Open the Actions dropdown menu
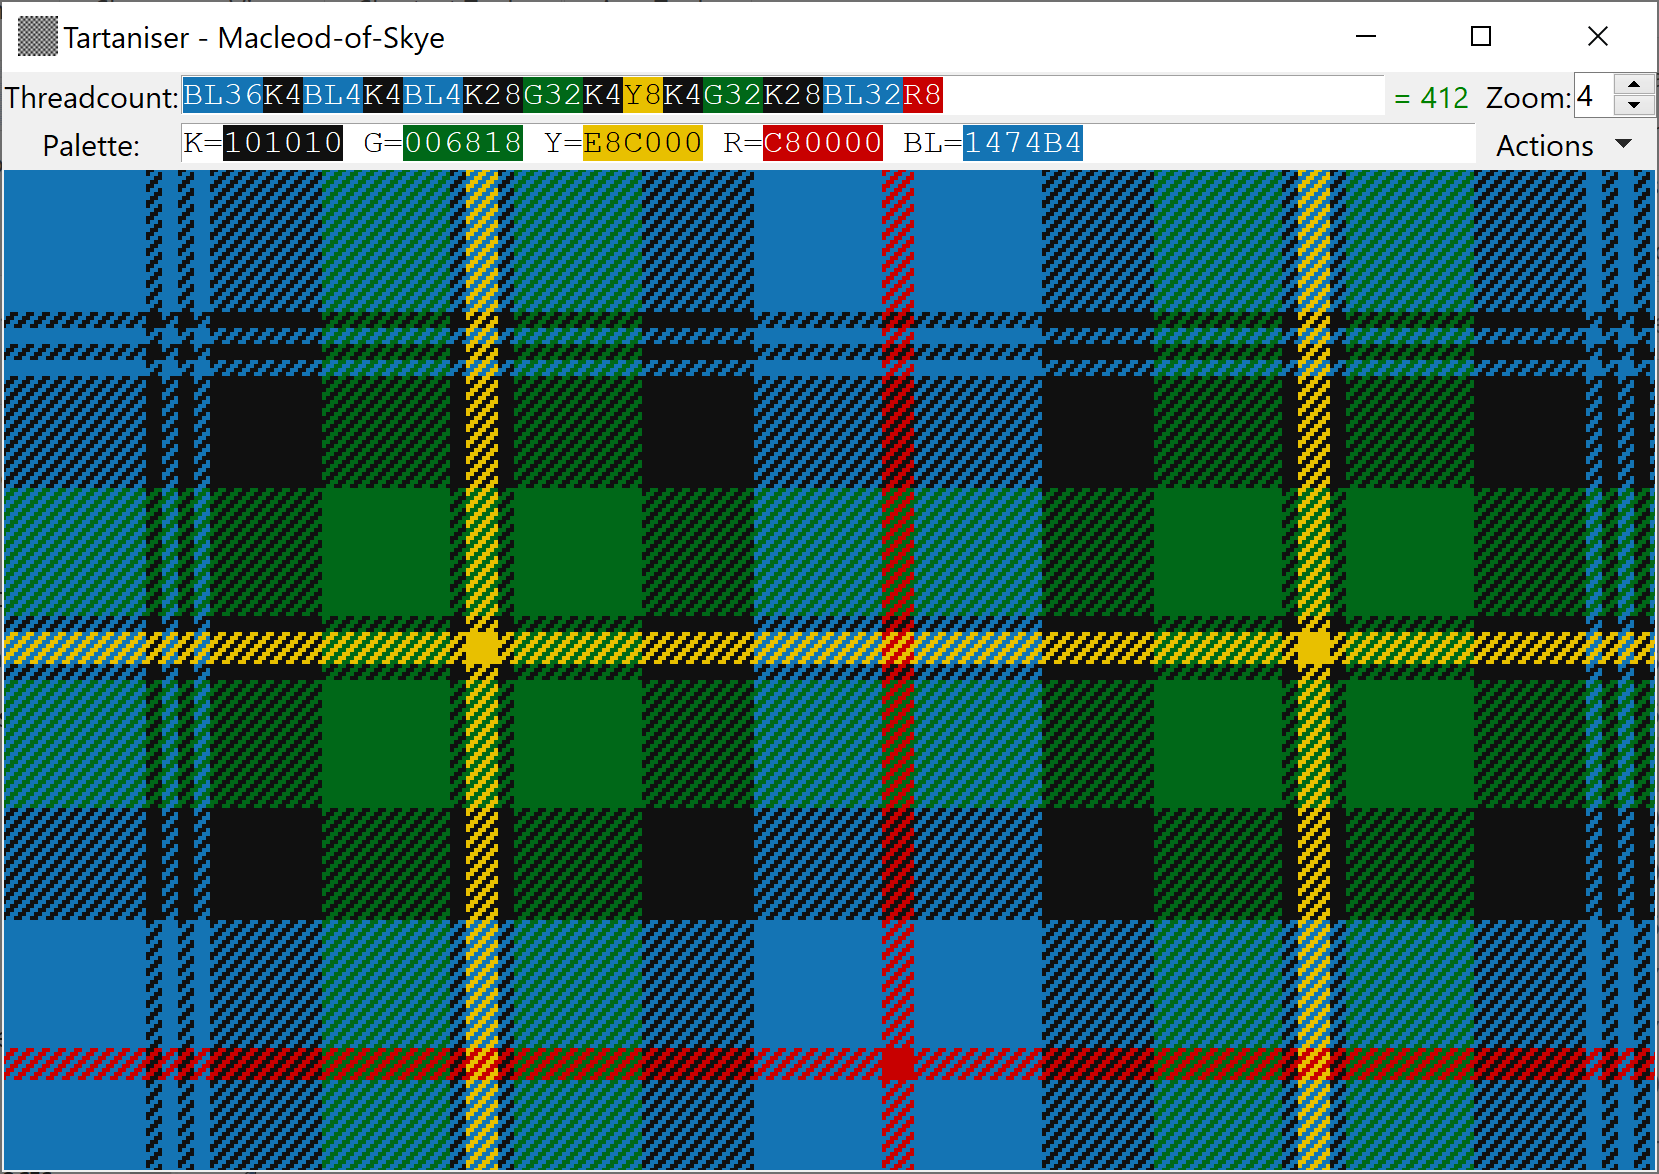 [x=1565, y=145]
